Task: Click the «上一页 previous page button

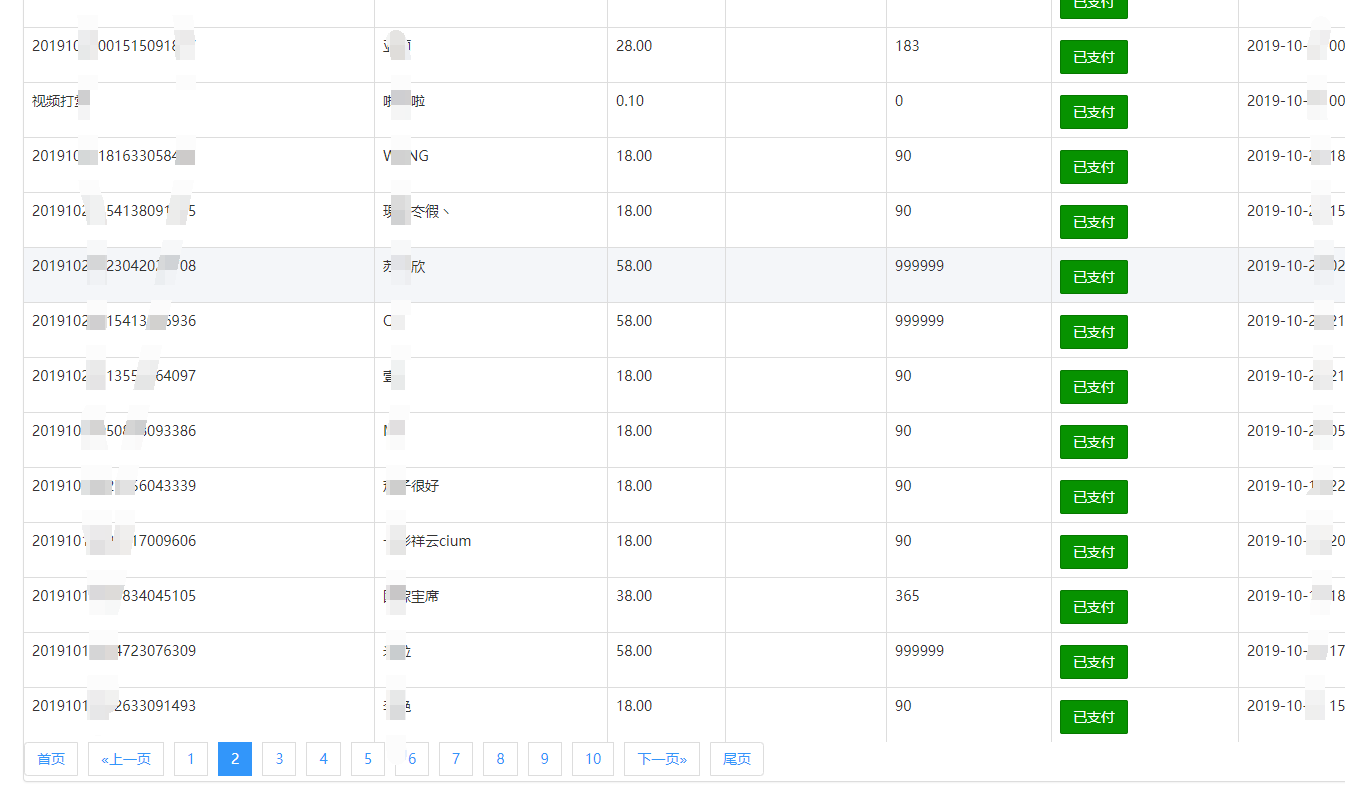Action: point(126,759)
